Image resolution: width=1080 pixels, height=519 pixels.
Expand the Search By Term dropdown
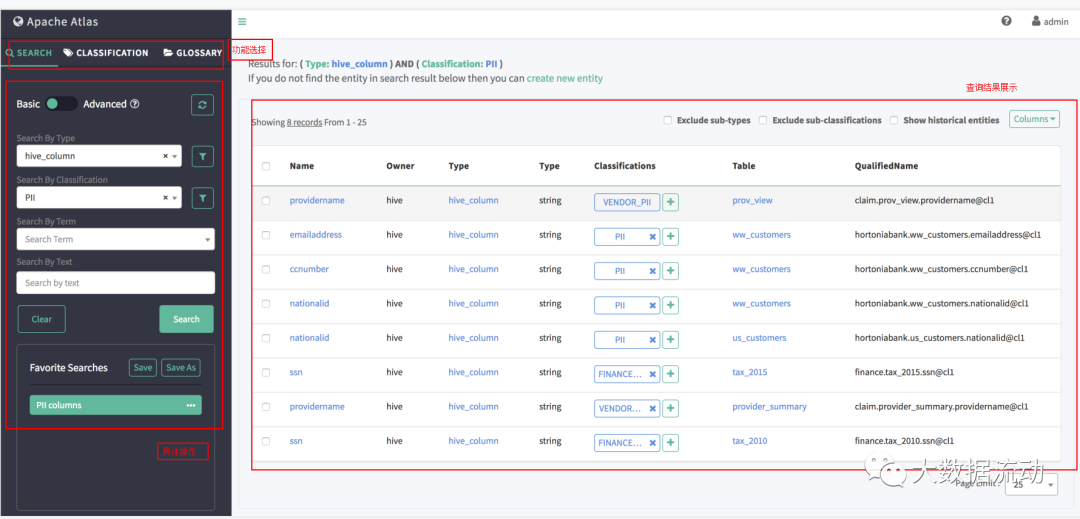116,240
